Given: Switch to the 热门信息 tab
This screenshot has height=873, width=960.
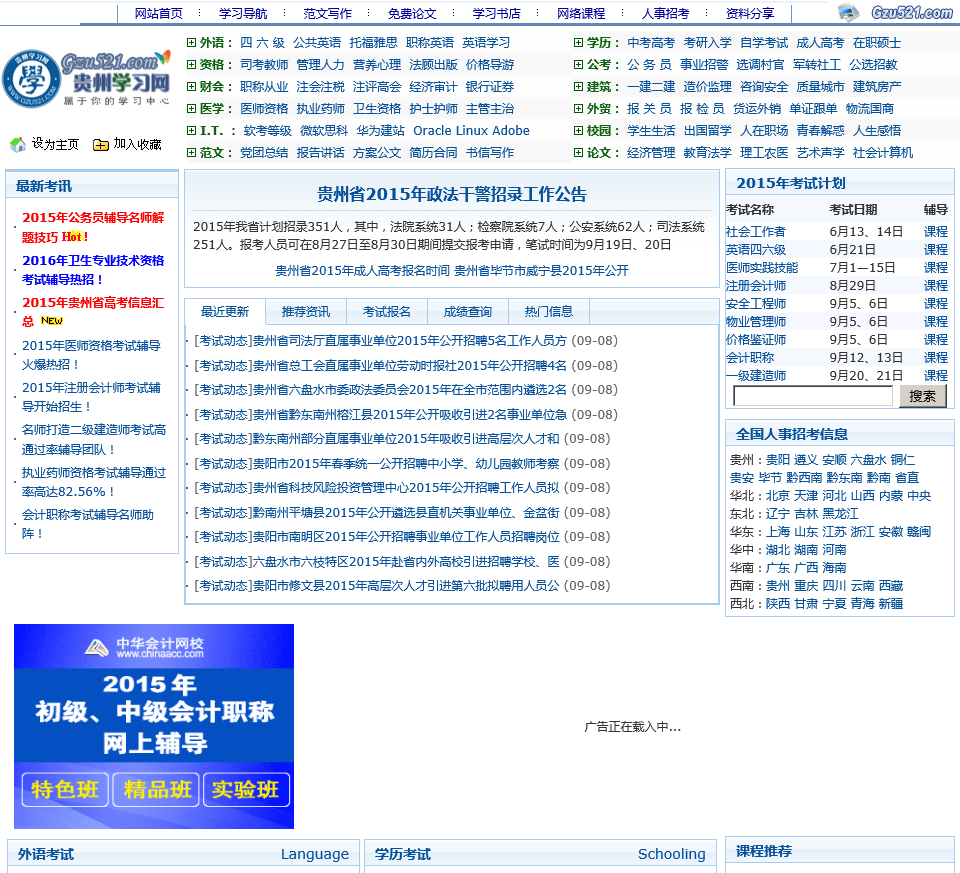Looking at the screenshot, I should [549, 312].
